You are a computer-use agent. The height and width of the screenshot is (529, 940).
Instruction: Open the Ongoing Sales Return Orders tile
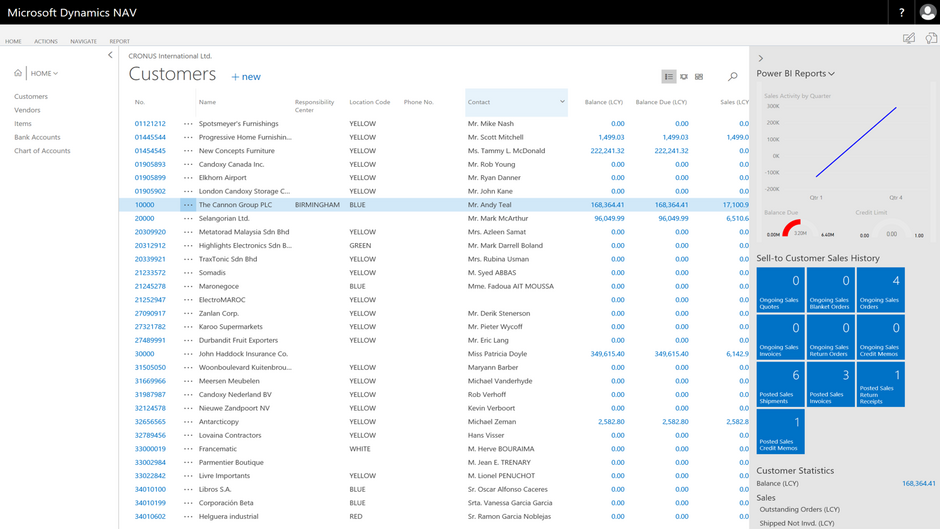pos(830,337)
